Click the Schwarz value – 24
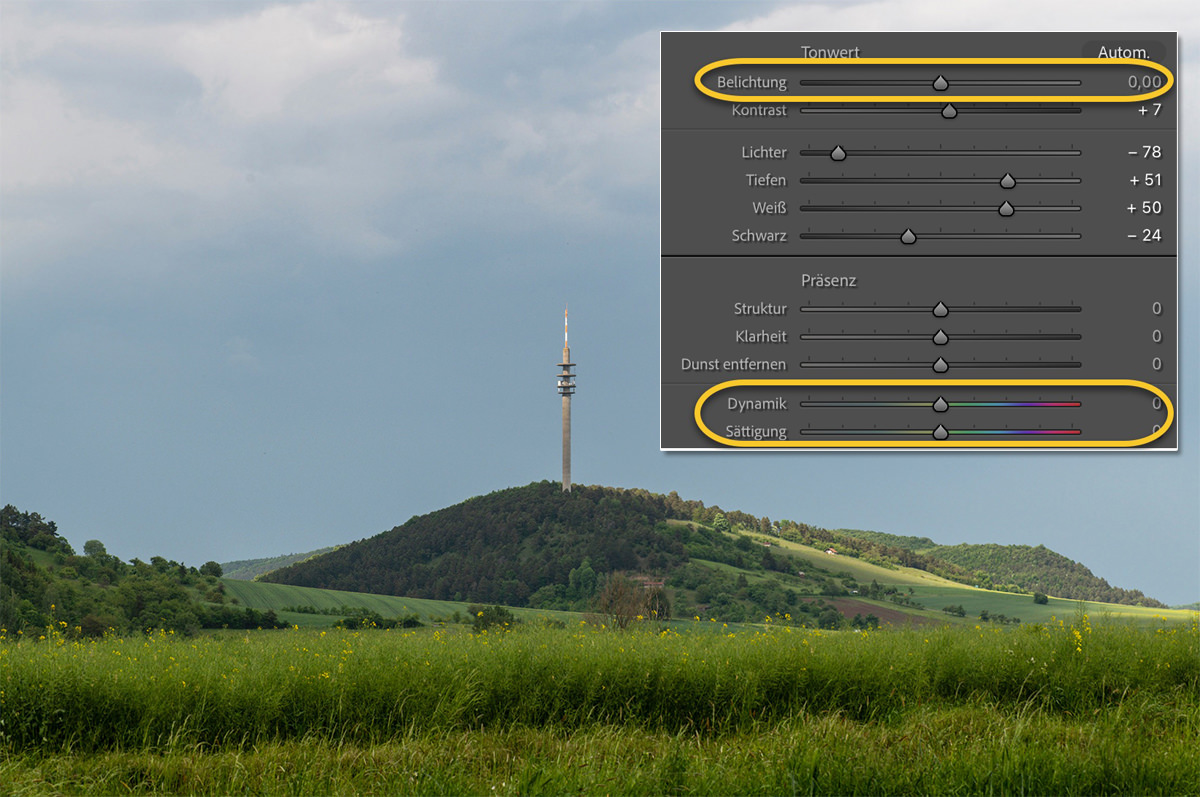1200x797 pixels. 1145,236
